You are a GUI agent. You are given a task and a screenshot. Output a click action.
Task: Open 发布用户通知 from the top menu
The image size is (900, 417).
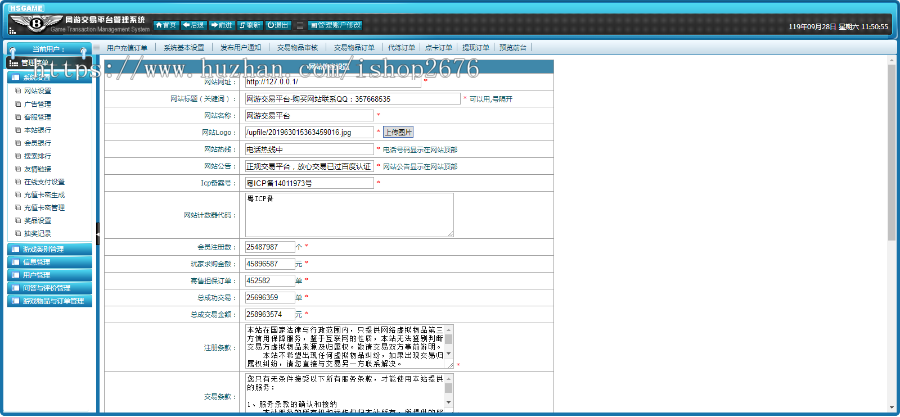pyautogui.click(x=241, y=47)
